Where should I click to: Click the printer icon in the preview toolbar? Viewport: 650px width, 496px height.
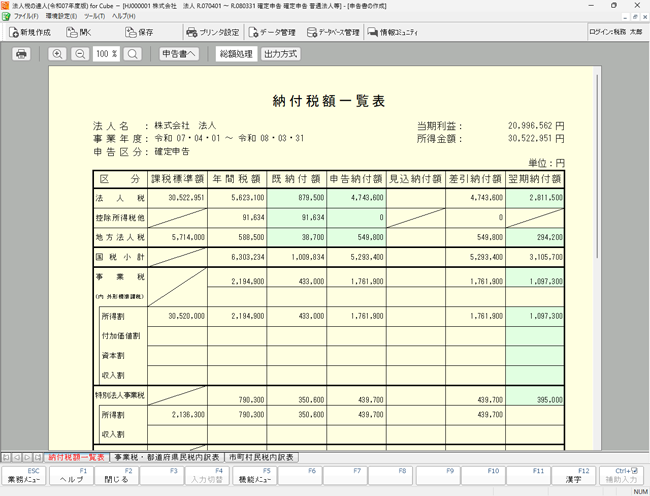pyautogui.click(x=21, y=53)
